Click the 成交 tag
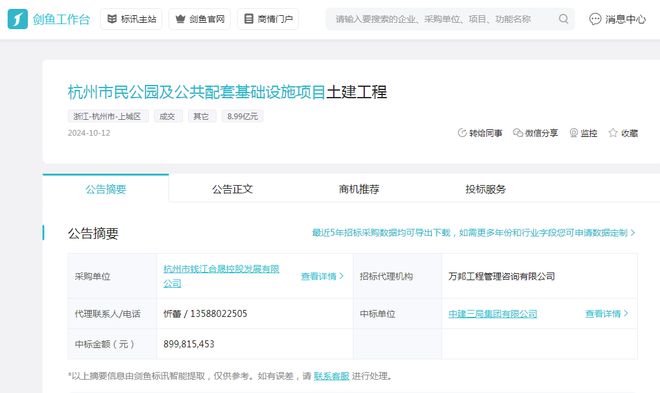 168,116
